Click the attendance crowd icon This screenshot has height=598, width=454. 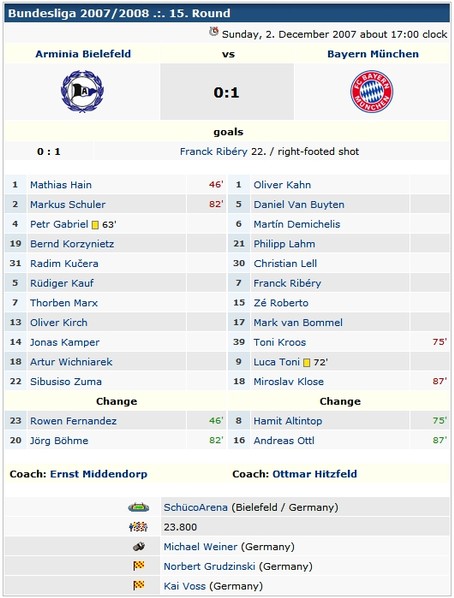[x=138, y=527]
